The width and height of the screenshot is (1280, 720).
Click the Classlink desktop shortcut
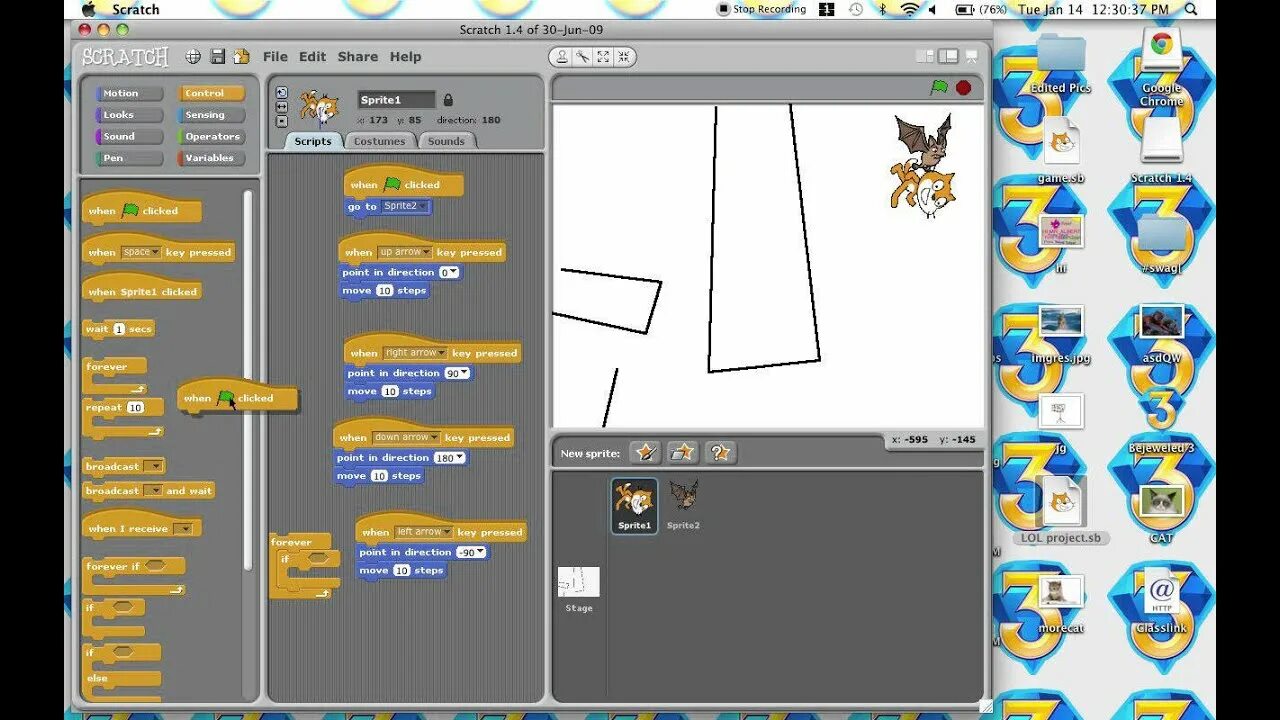pyautogui.click(x=1161, y=603)
